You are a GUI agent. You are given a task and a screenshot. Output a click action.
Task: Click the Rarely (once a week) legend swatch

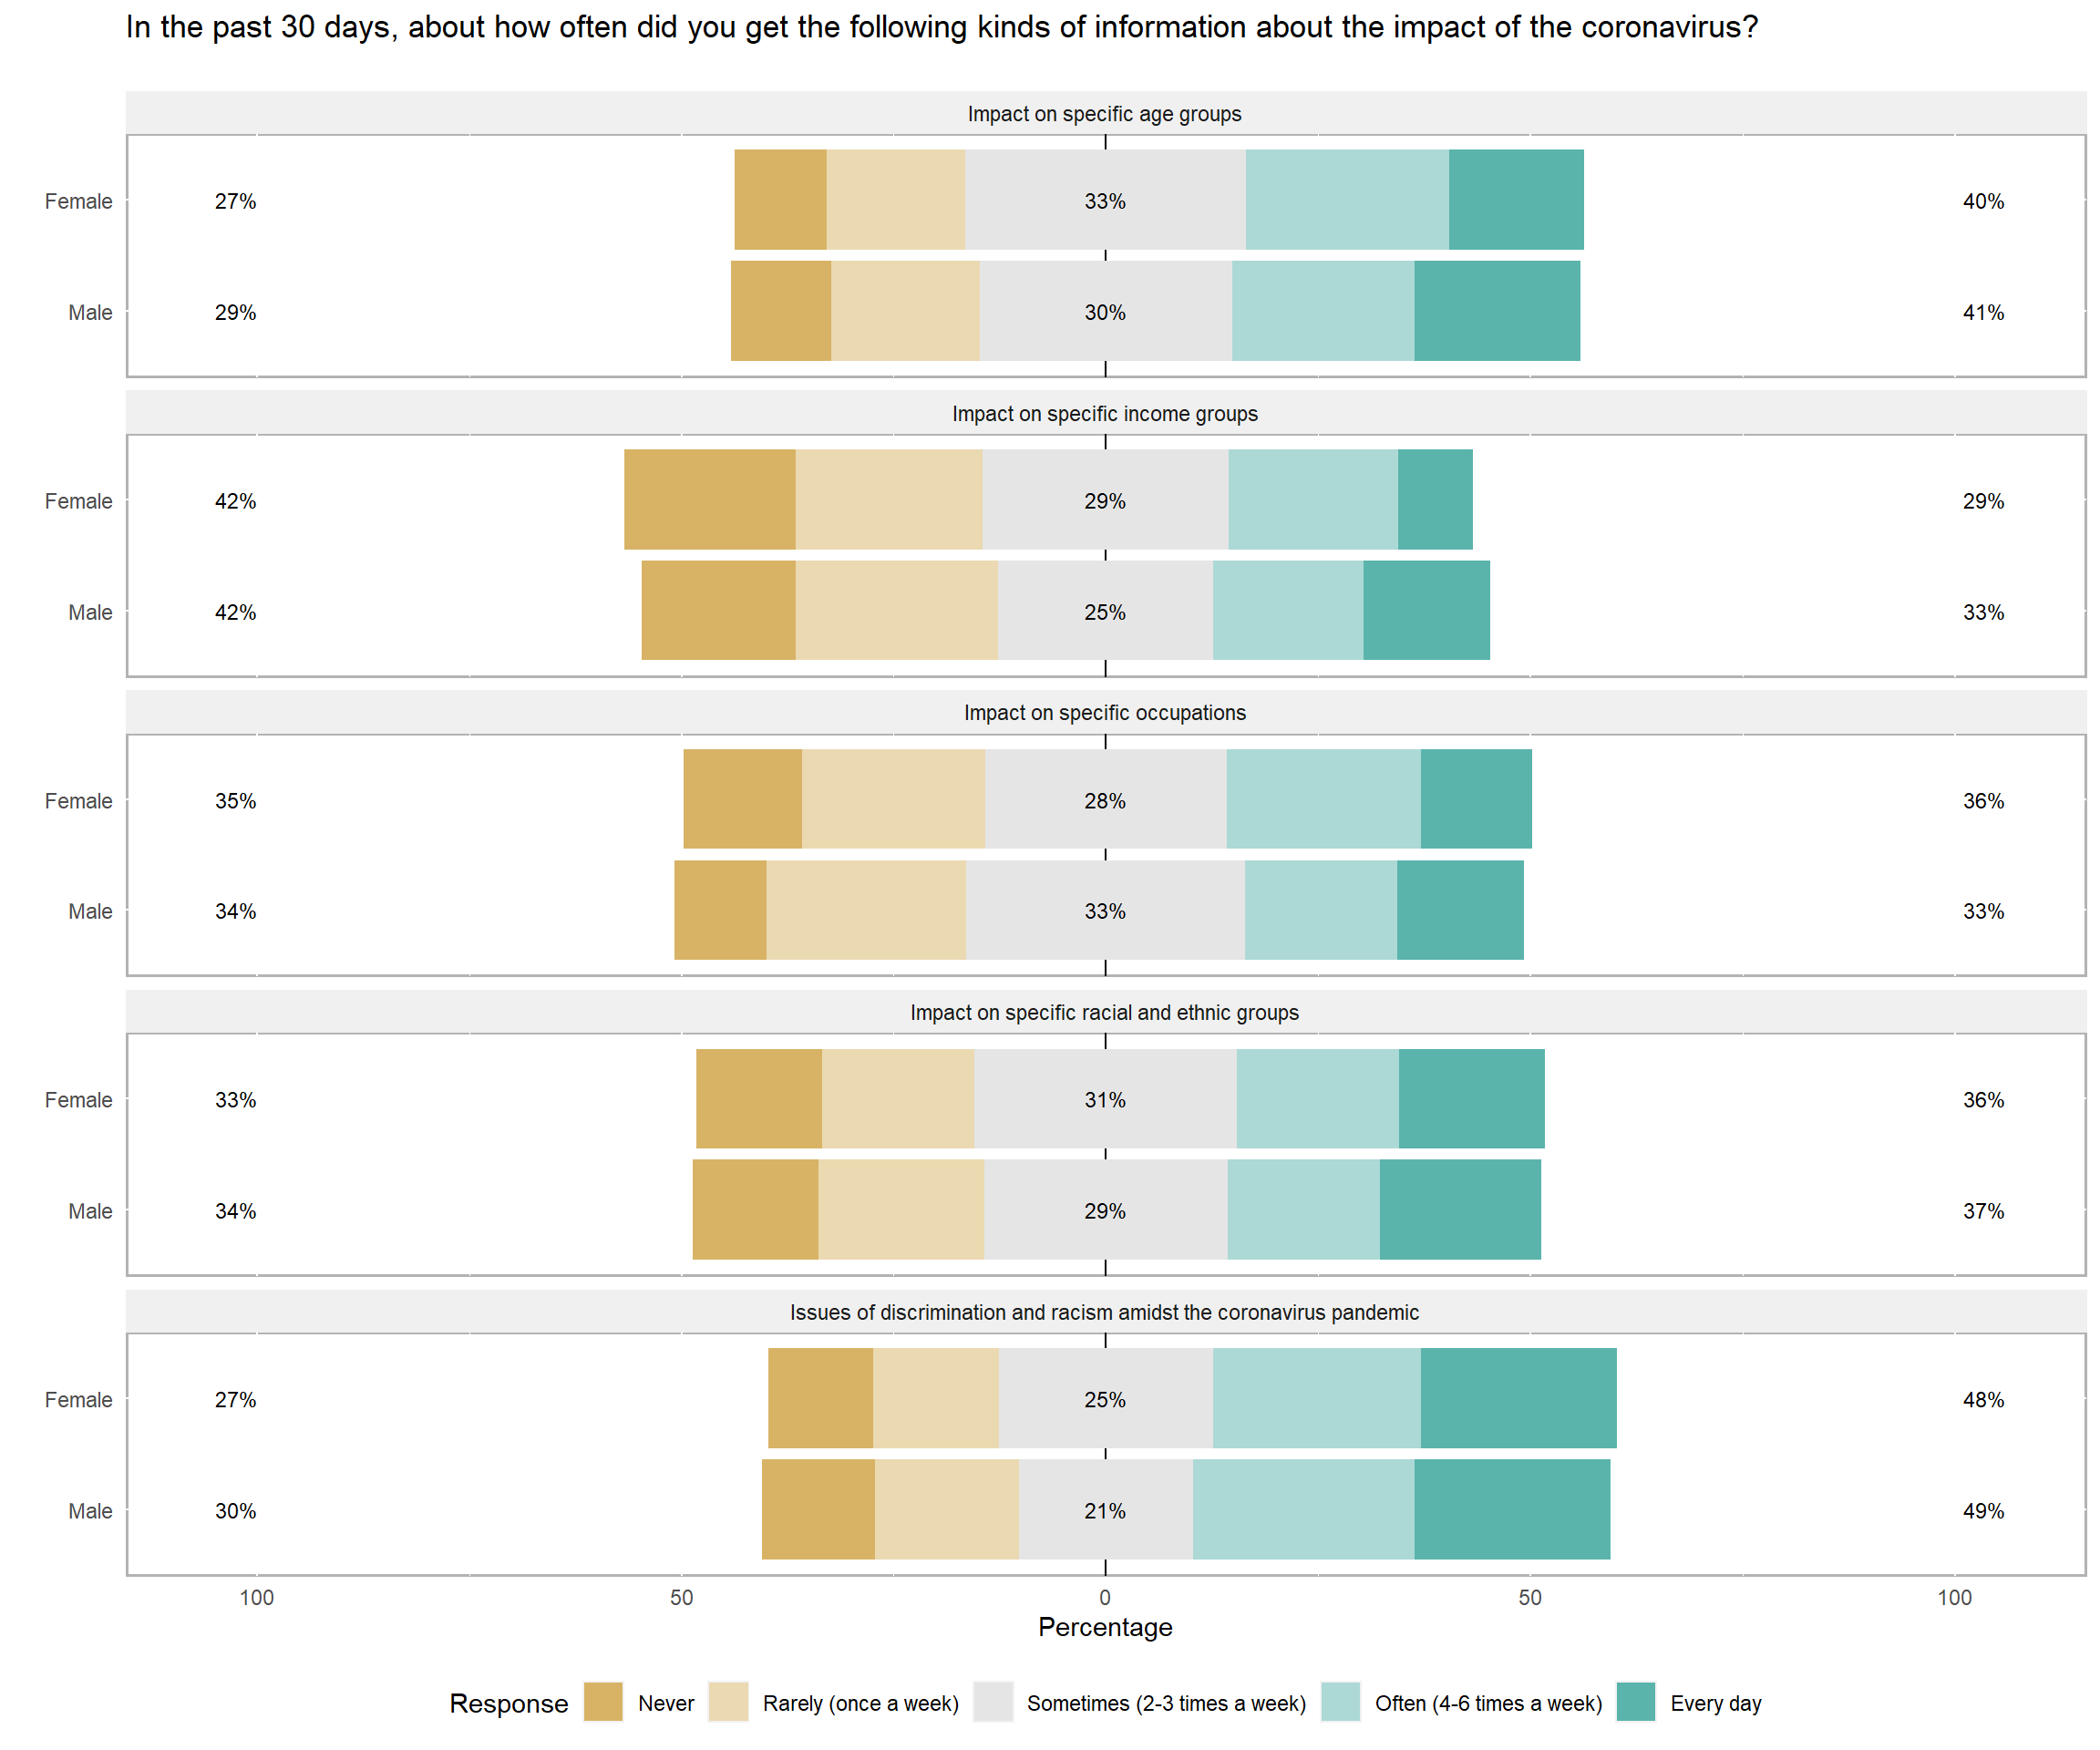(728, 1702)
